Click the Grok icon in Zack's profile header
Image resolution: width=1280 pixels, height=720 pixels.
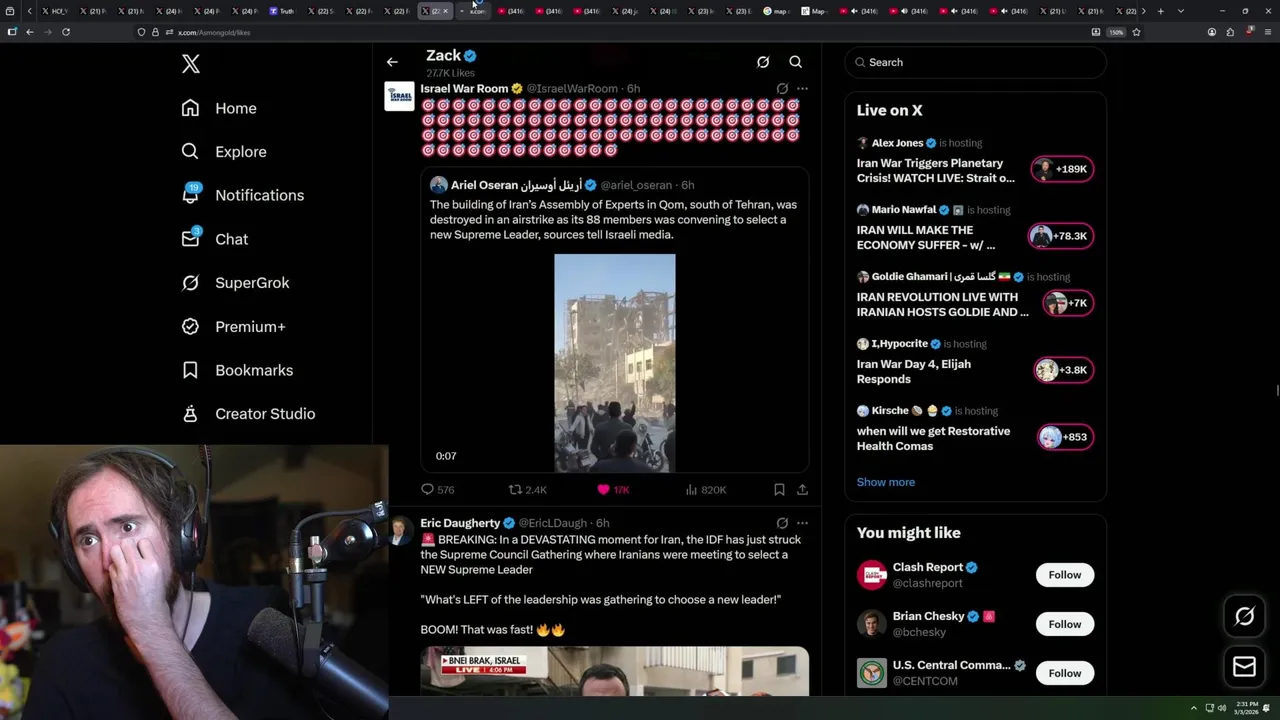763,62
